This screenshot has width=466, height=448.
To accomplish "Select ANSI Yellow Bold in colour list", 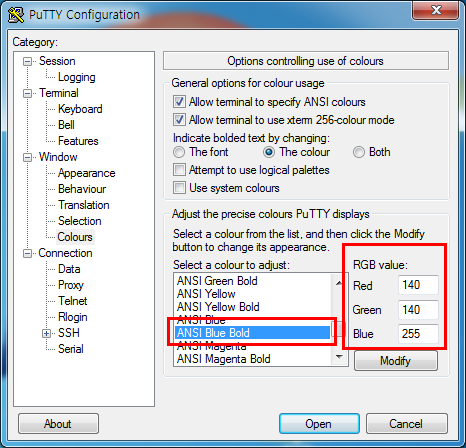I will pos(218,307).
